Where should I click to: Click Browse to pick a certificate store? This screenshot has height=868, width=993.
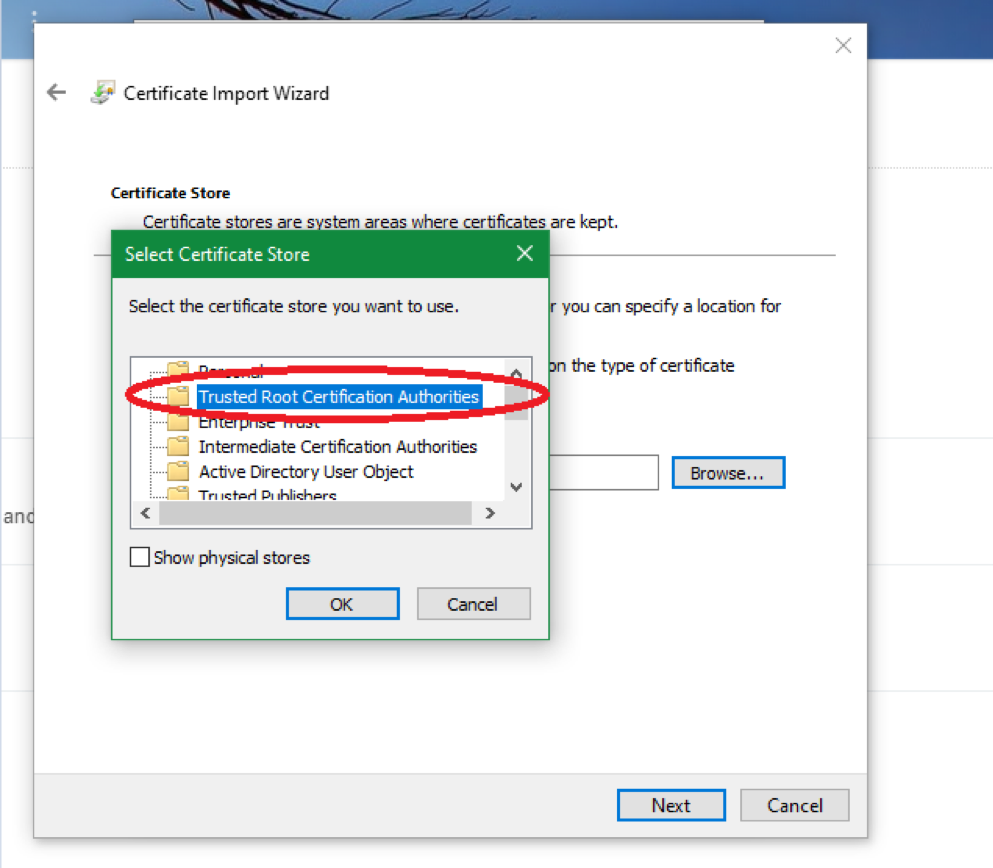click(728, 472)
